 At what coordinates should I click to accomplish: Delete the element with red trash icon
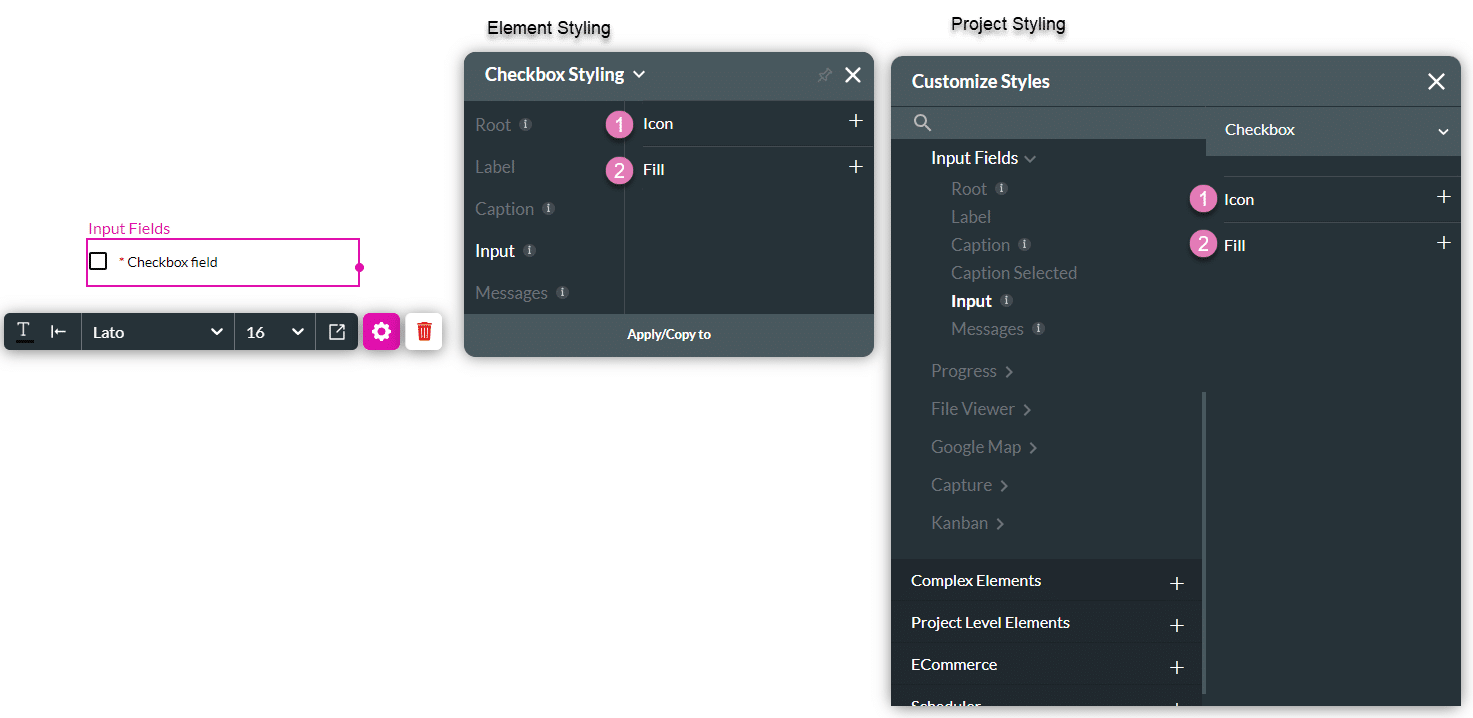[x=424, y=331]
